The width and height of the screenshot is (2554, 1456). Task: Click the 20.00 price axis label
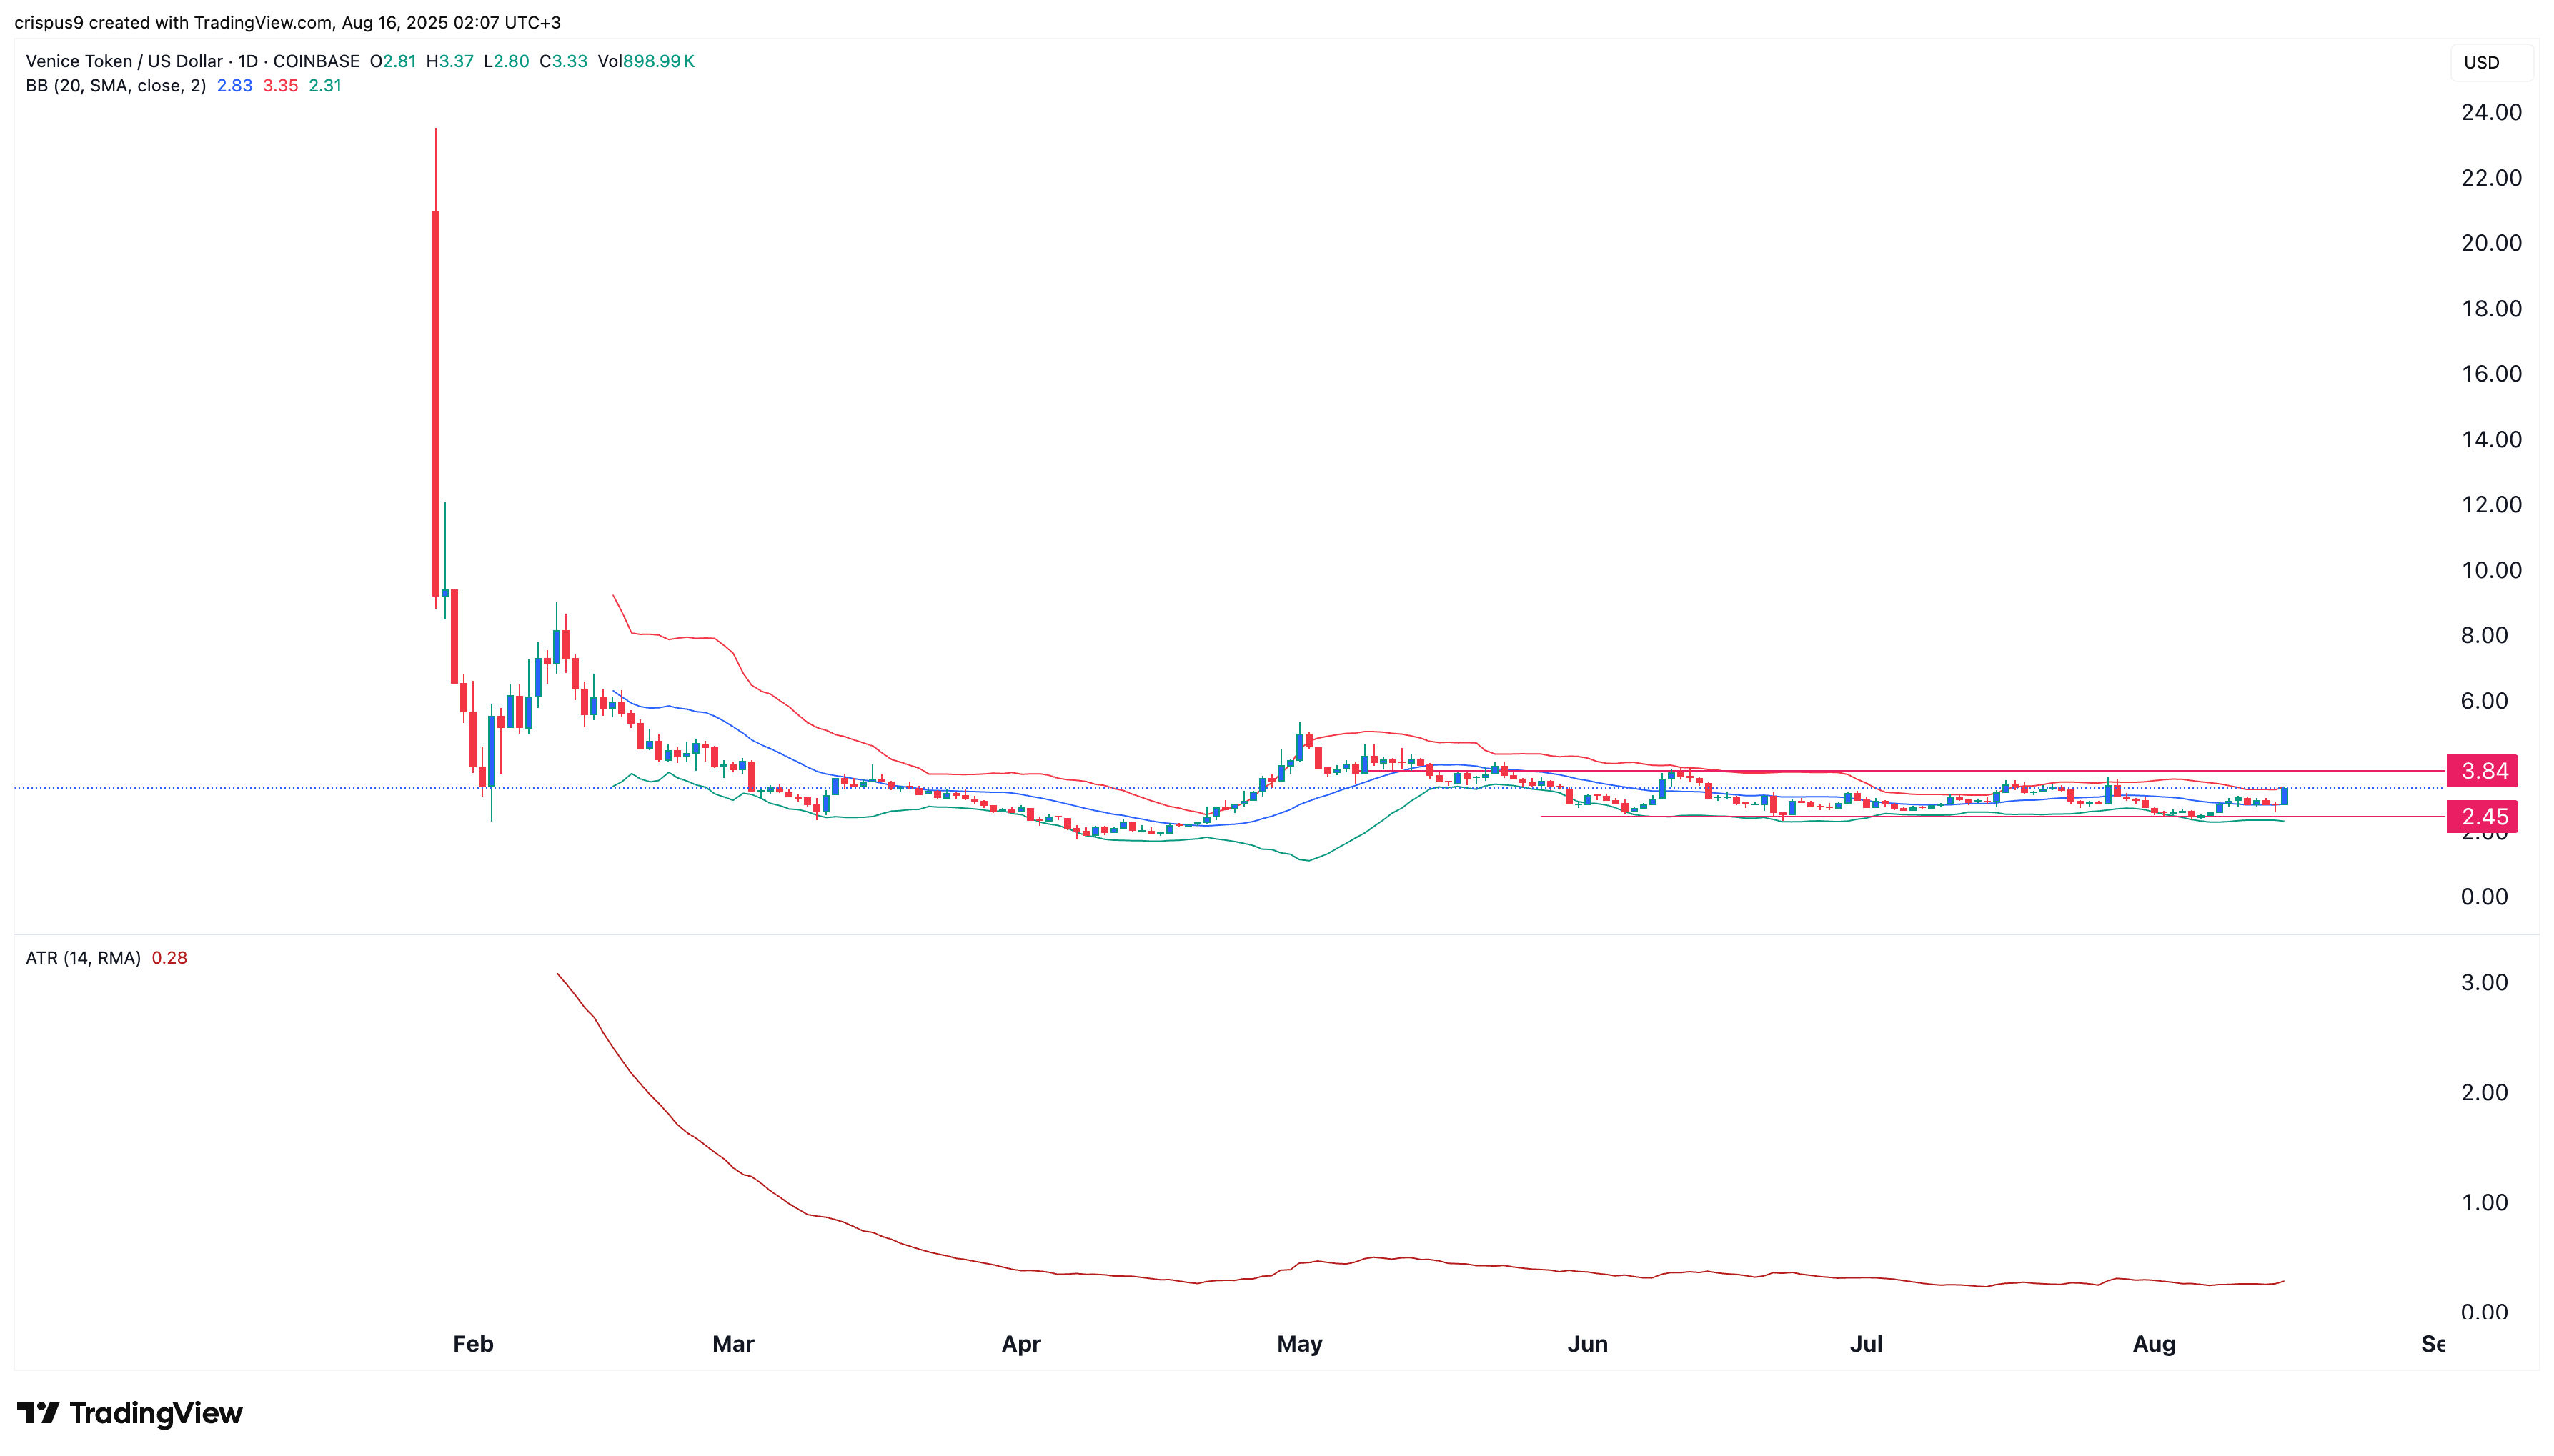(2491, 243)
